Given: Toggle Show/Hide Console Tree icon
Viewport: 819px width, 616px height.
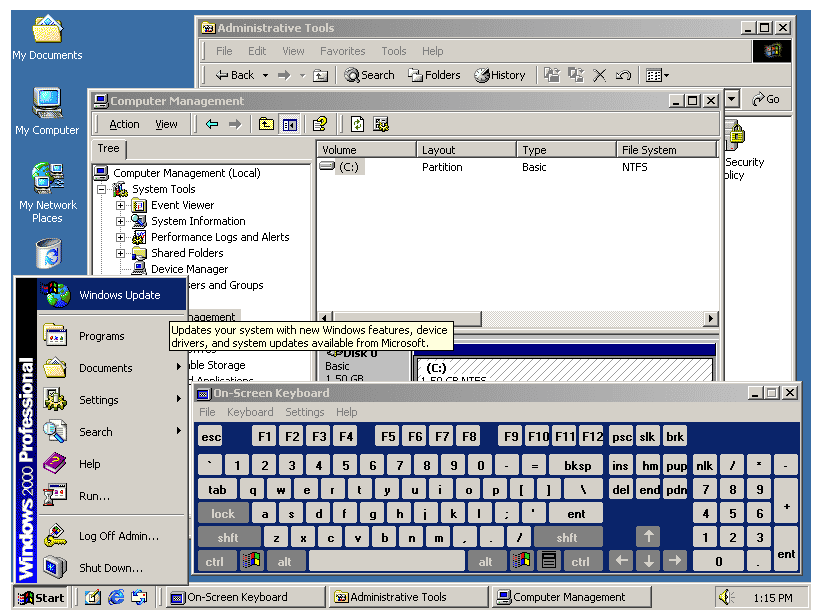Looking at the screenshot, I should 289,124.
